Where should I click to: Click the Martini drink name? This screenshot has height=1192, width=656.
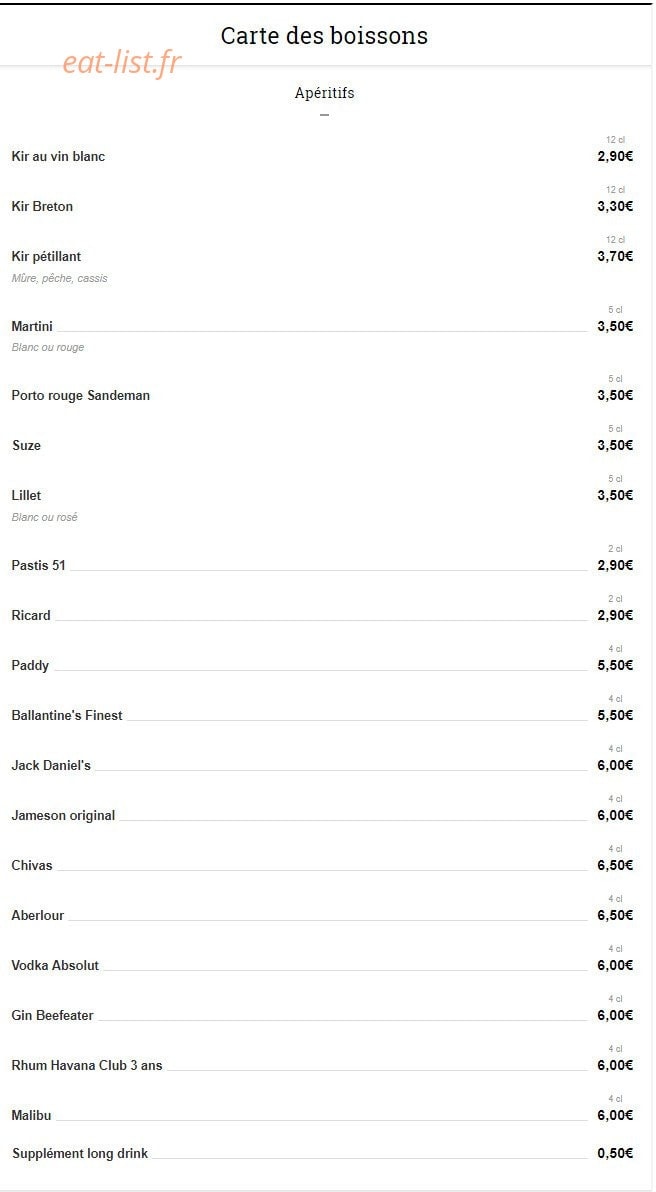click(x=32, y=327)
